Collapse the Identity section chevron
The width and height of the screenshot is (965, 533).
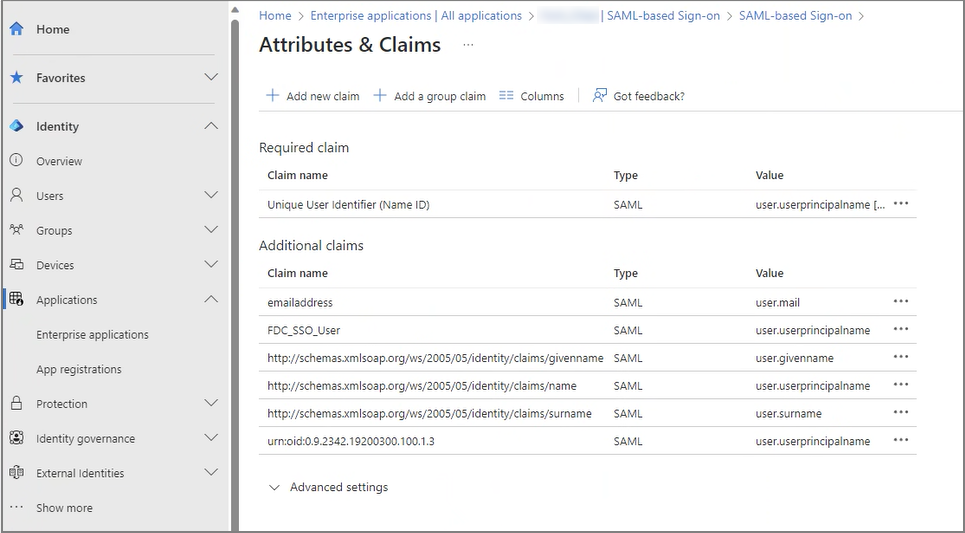point(210,126)
